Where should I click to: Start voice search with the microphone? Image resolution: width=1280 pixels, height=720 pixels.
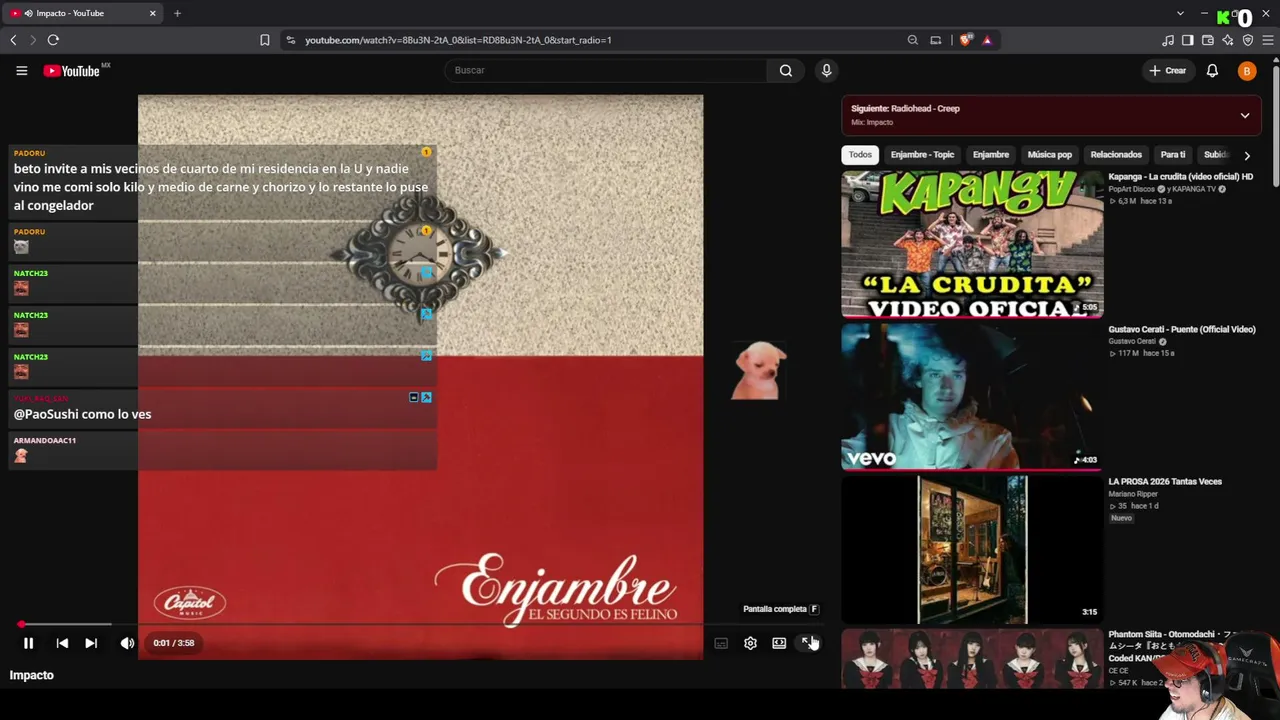pos(826,71)
